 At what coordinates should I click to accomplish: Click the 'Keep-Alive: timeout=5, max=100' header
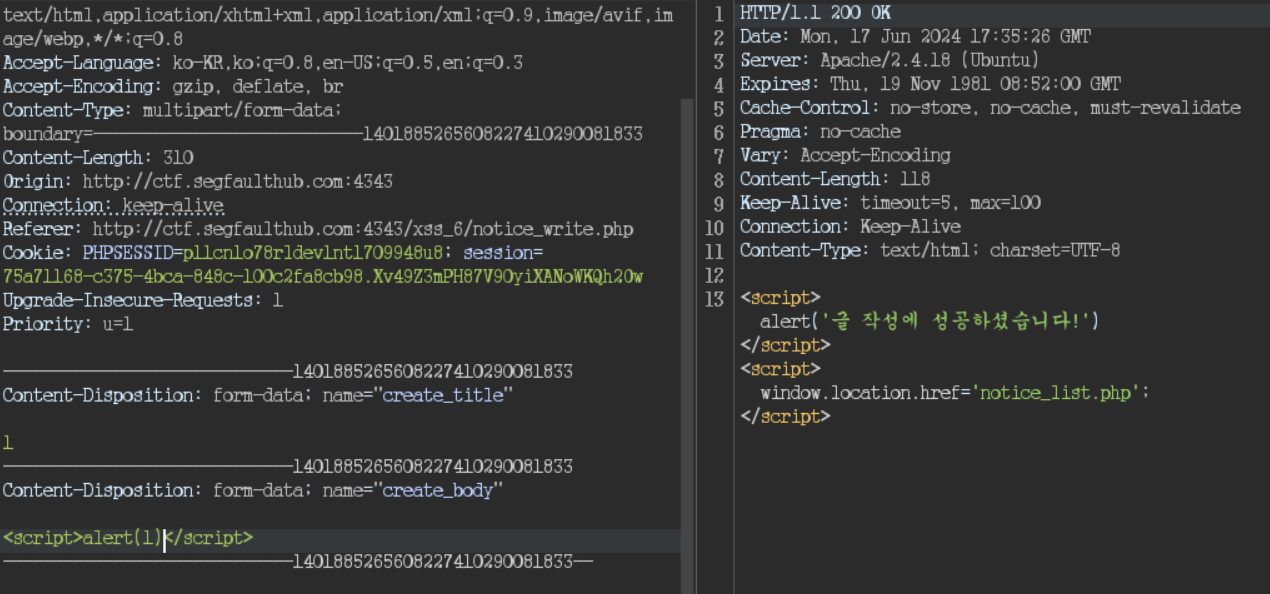point(890,203)
